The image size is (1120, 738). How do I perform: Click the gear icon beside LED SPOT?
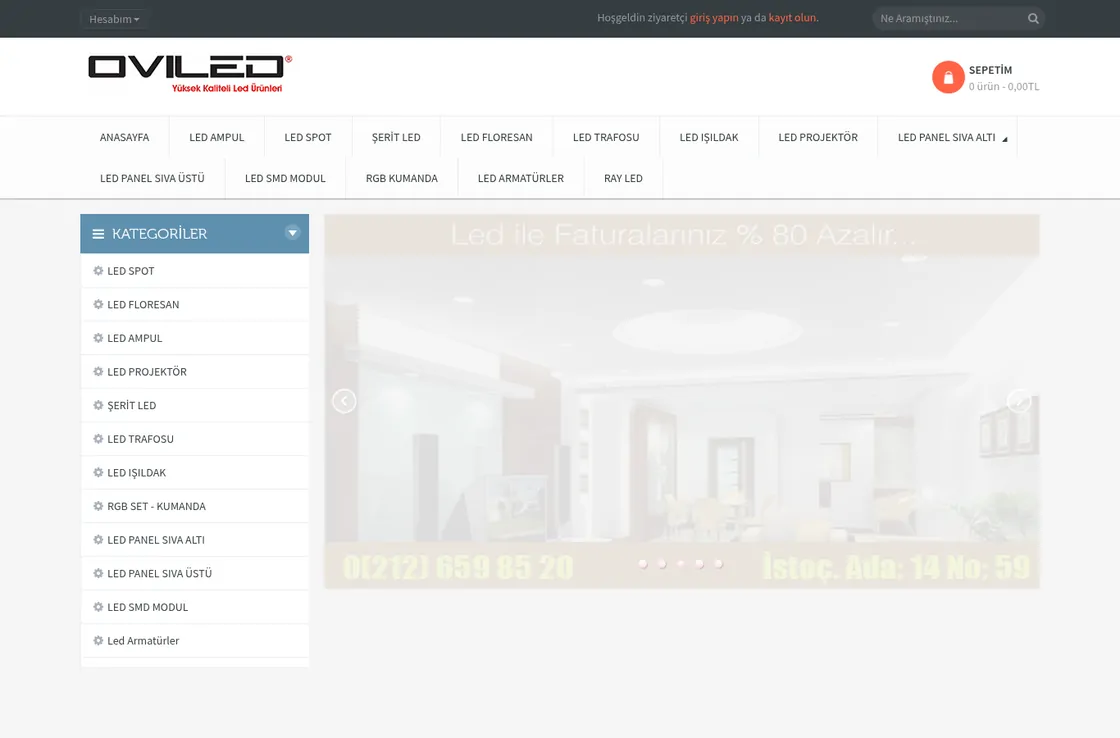(x=99, y=271)
